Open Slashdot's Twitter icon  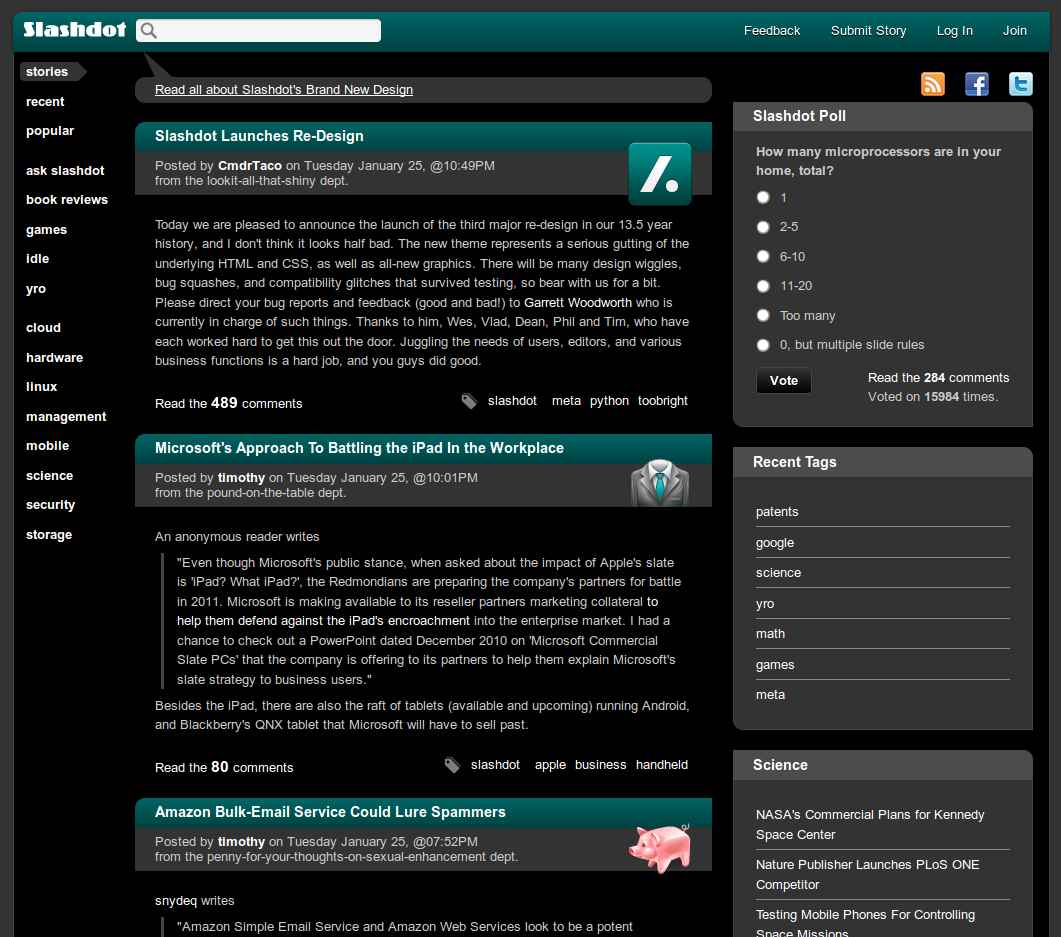click(1020, 84)
